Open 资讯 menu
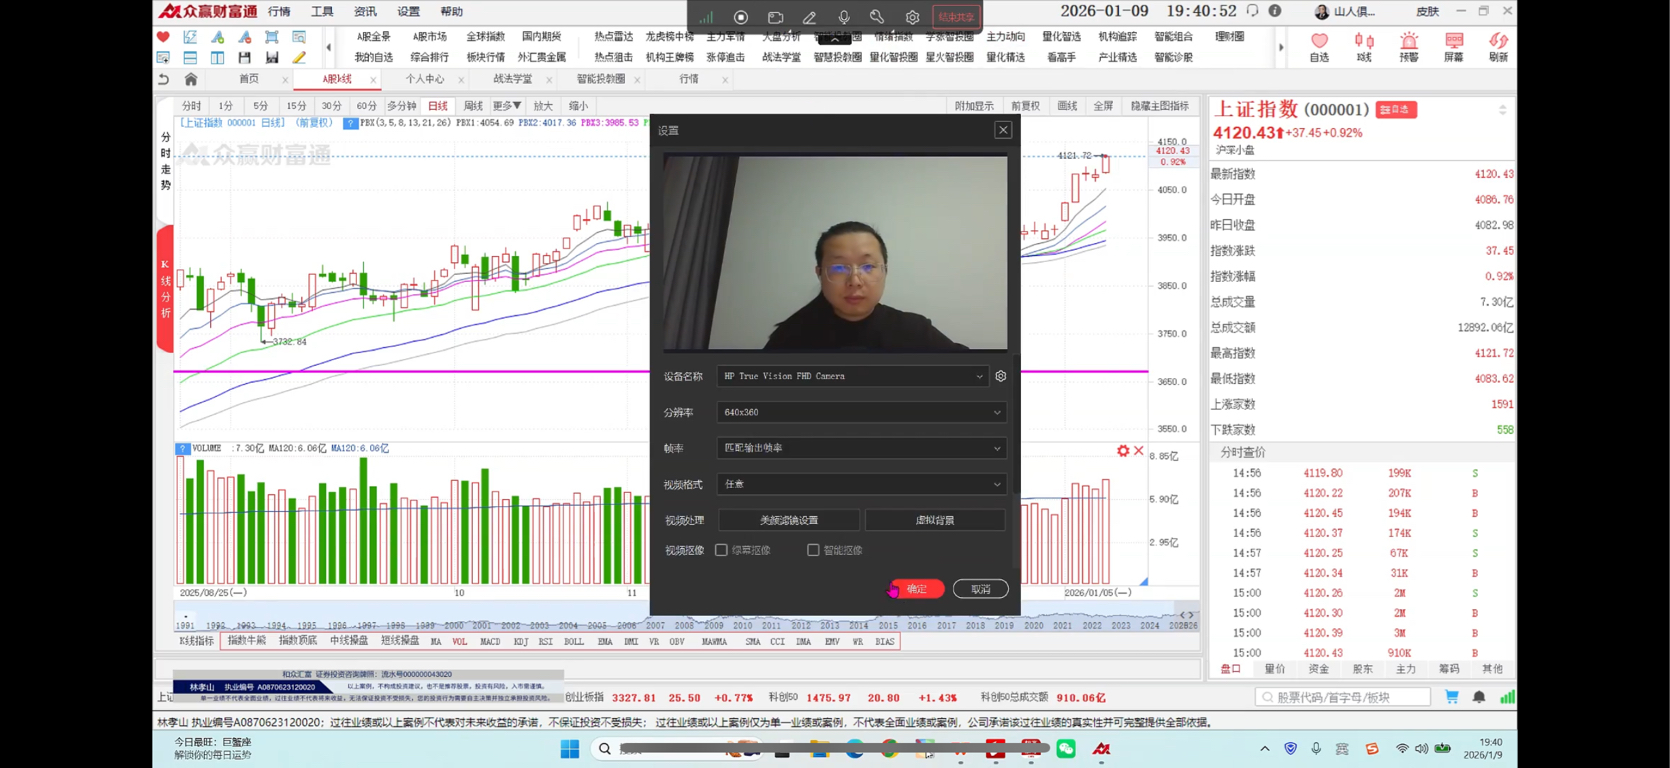1670x768 pixels. click(365, 12)
